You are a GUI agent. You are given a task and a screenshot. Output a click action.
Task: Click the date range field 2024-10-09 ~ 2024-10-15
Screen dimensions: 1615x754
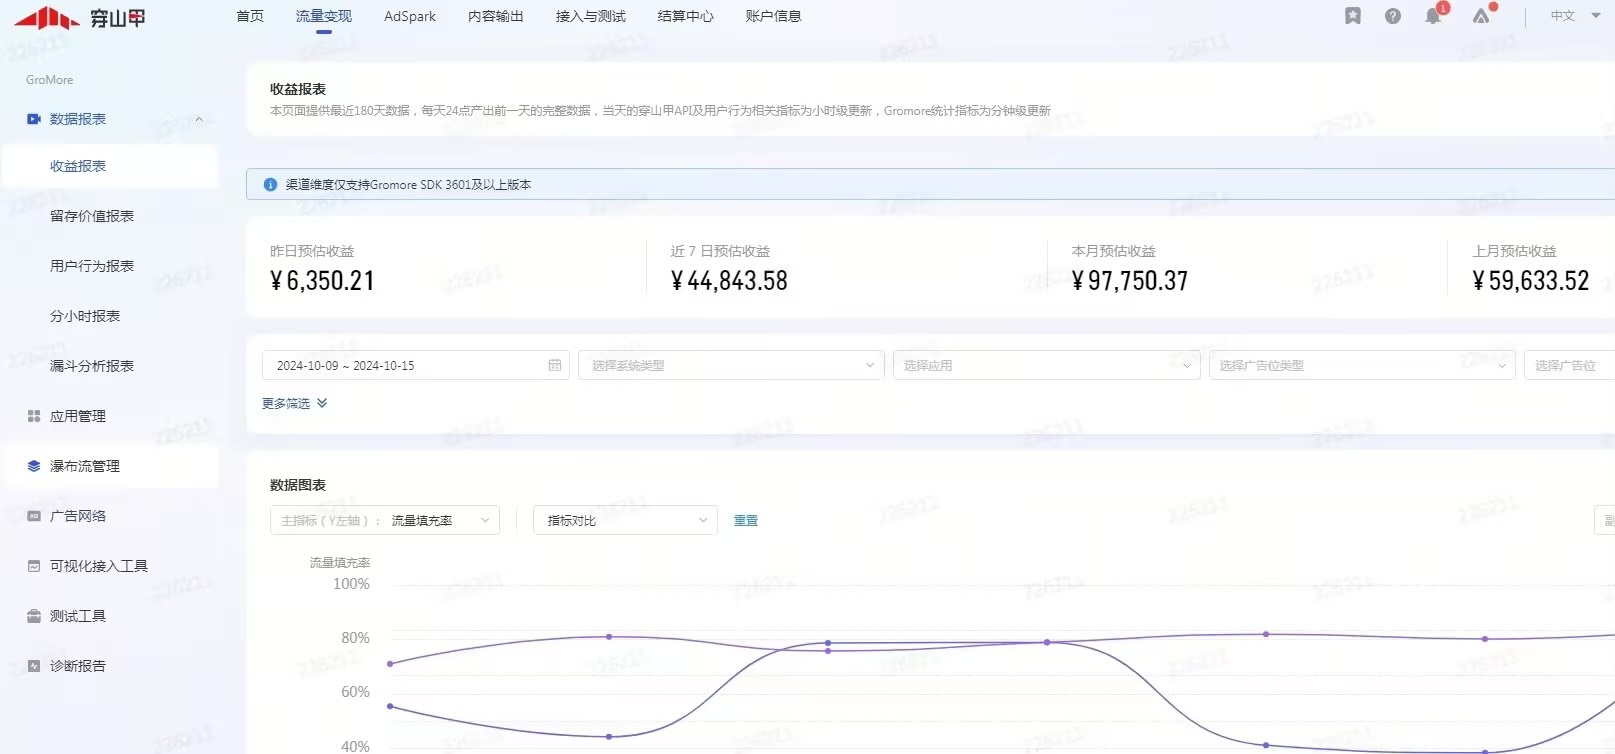(415, 365)
